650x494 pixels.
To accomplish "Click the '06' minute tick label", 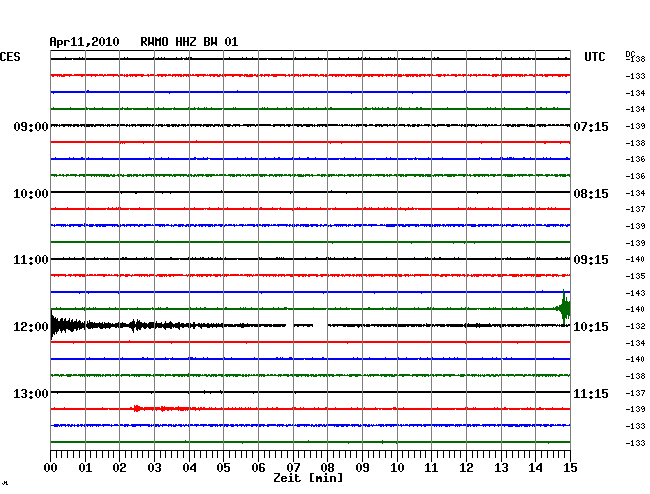I will tap(258, 468).
